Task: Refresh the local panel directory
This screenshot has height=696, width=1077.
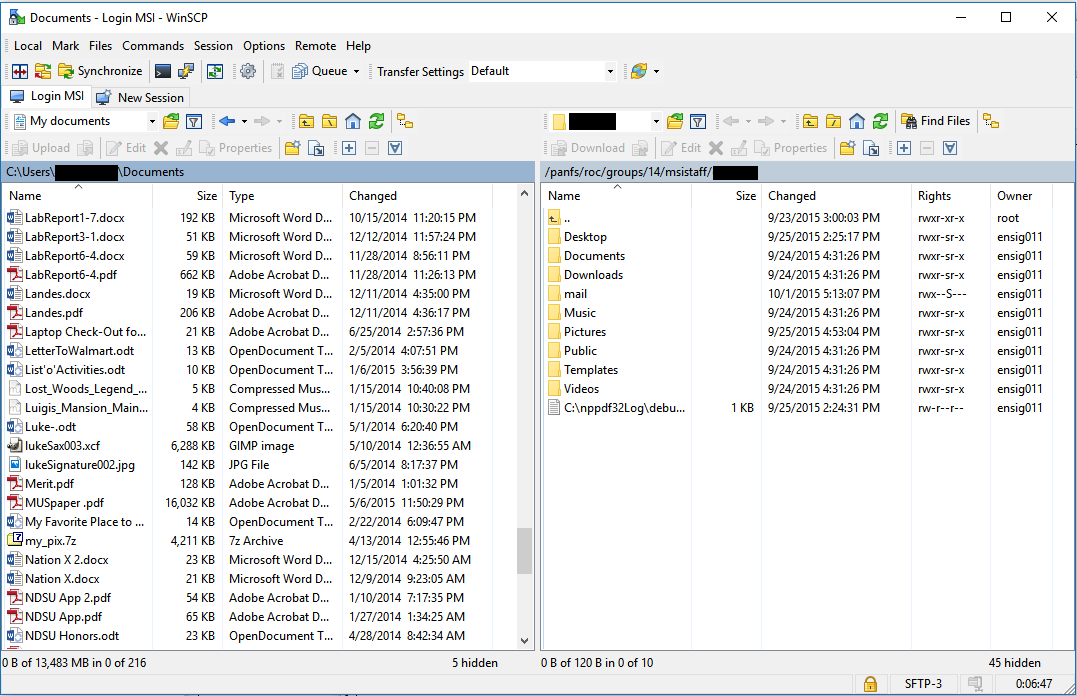Action: [376, 121]
